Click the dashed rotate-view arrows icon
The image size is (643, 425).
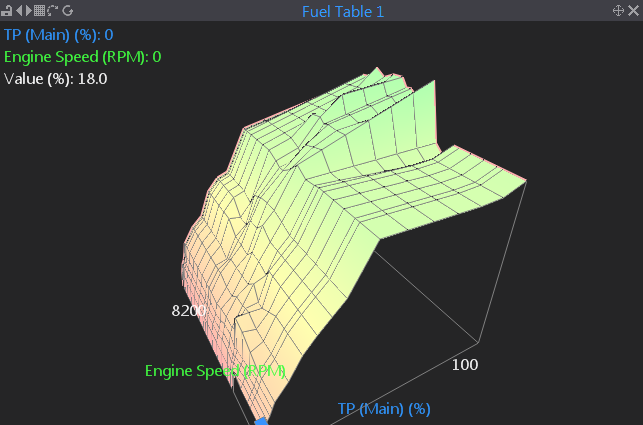click(52, 11)
